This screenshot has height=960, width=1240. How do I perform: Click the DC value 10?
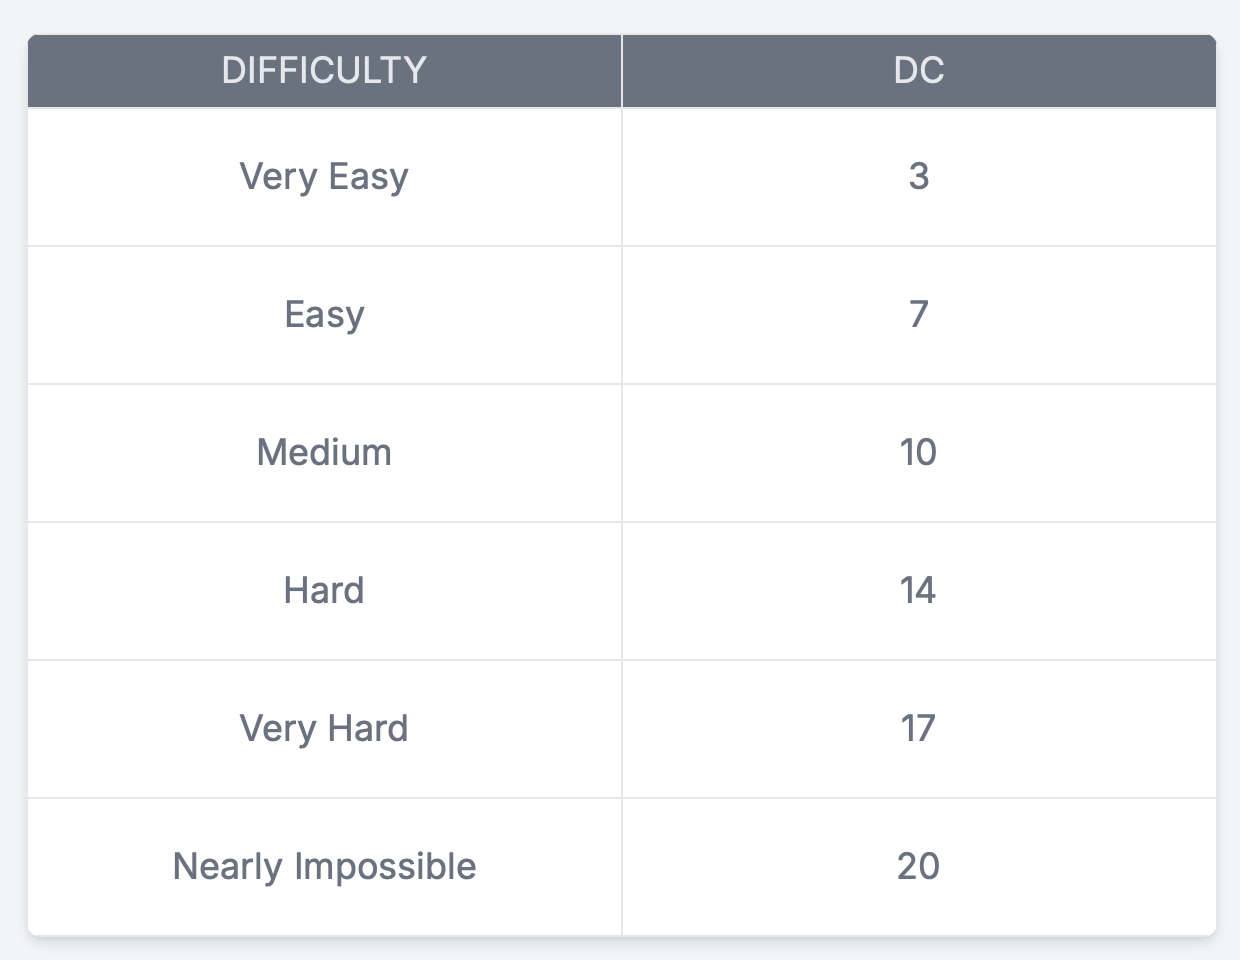919,453
